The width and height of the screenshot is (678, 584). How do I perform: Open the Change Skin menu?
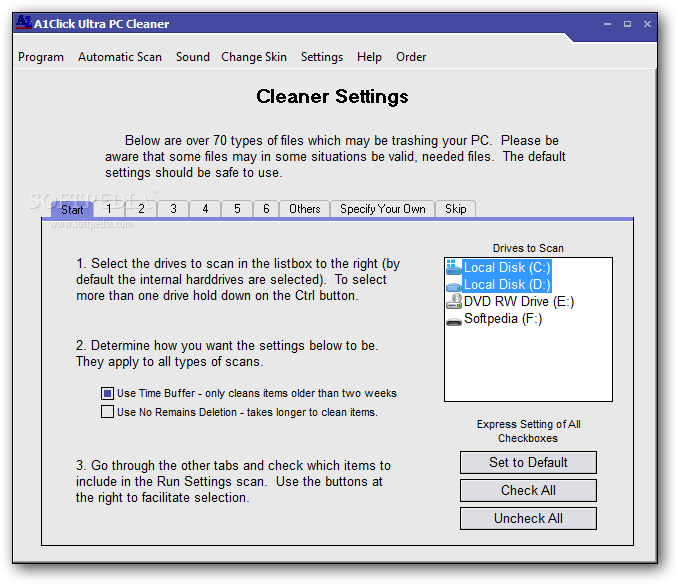[254, 57]
